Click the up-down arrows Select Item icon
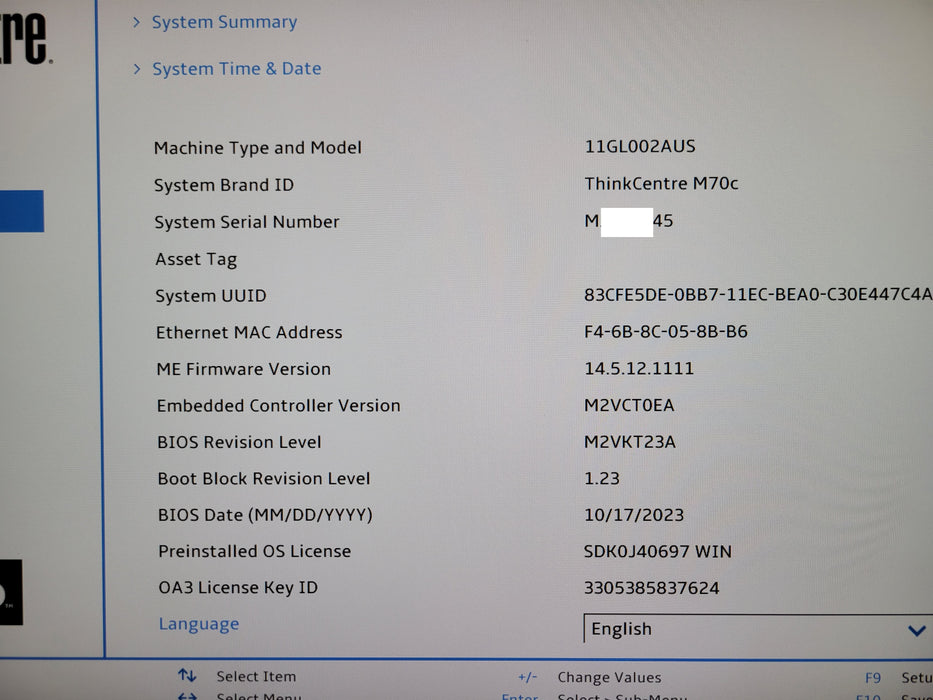Viewport: 933px width, 700px height. tap(187, 676)
